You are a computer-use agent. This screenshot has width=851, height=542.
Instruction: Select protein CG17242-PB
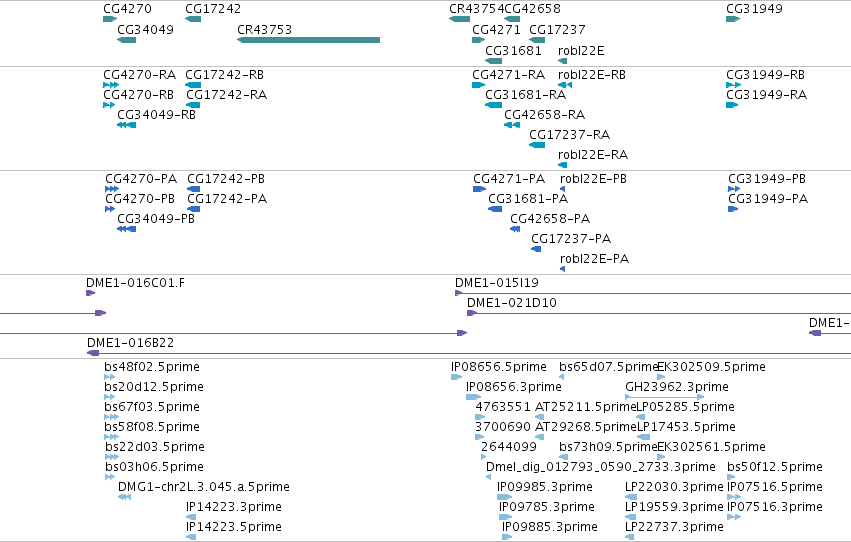[x=226, y=178]
